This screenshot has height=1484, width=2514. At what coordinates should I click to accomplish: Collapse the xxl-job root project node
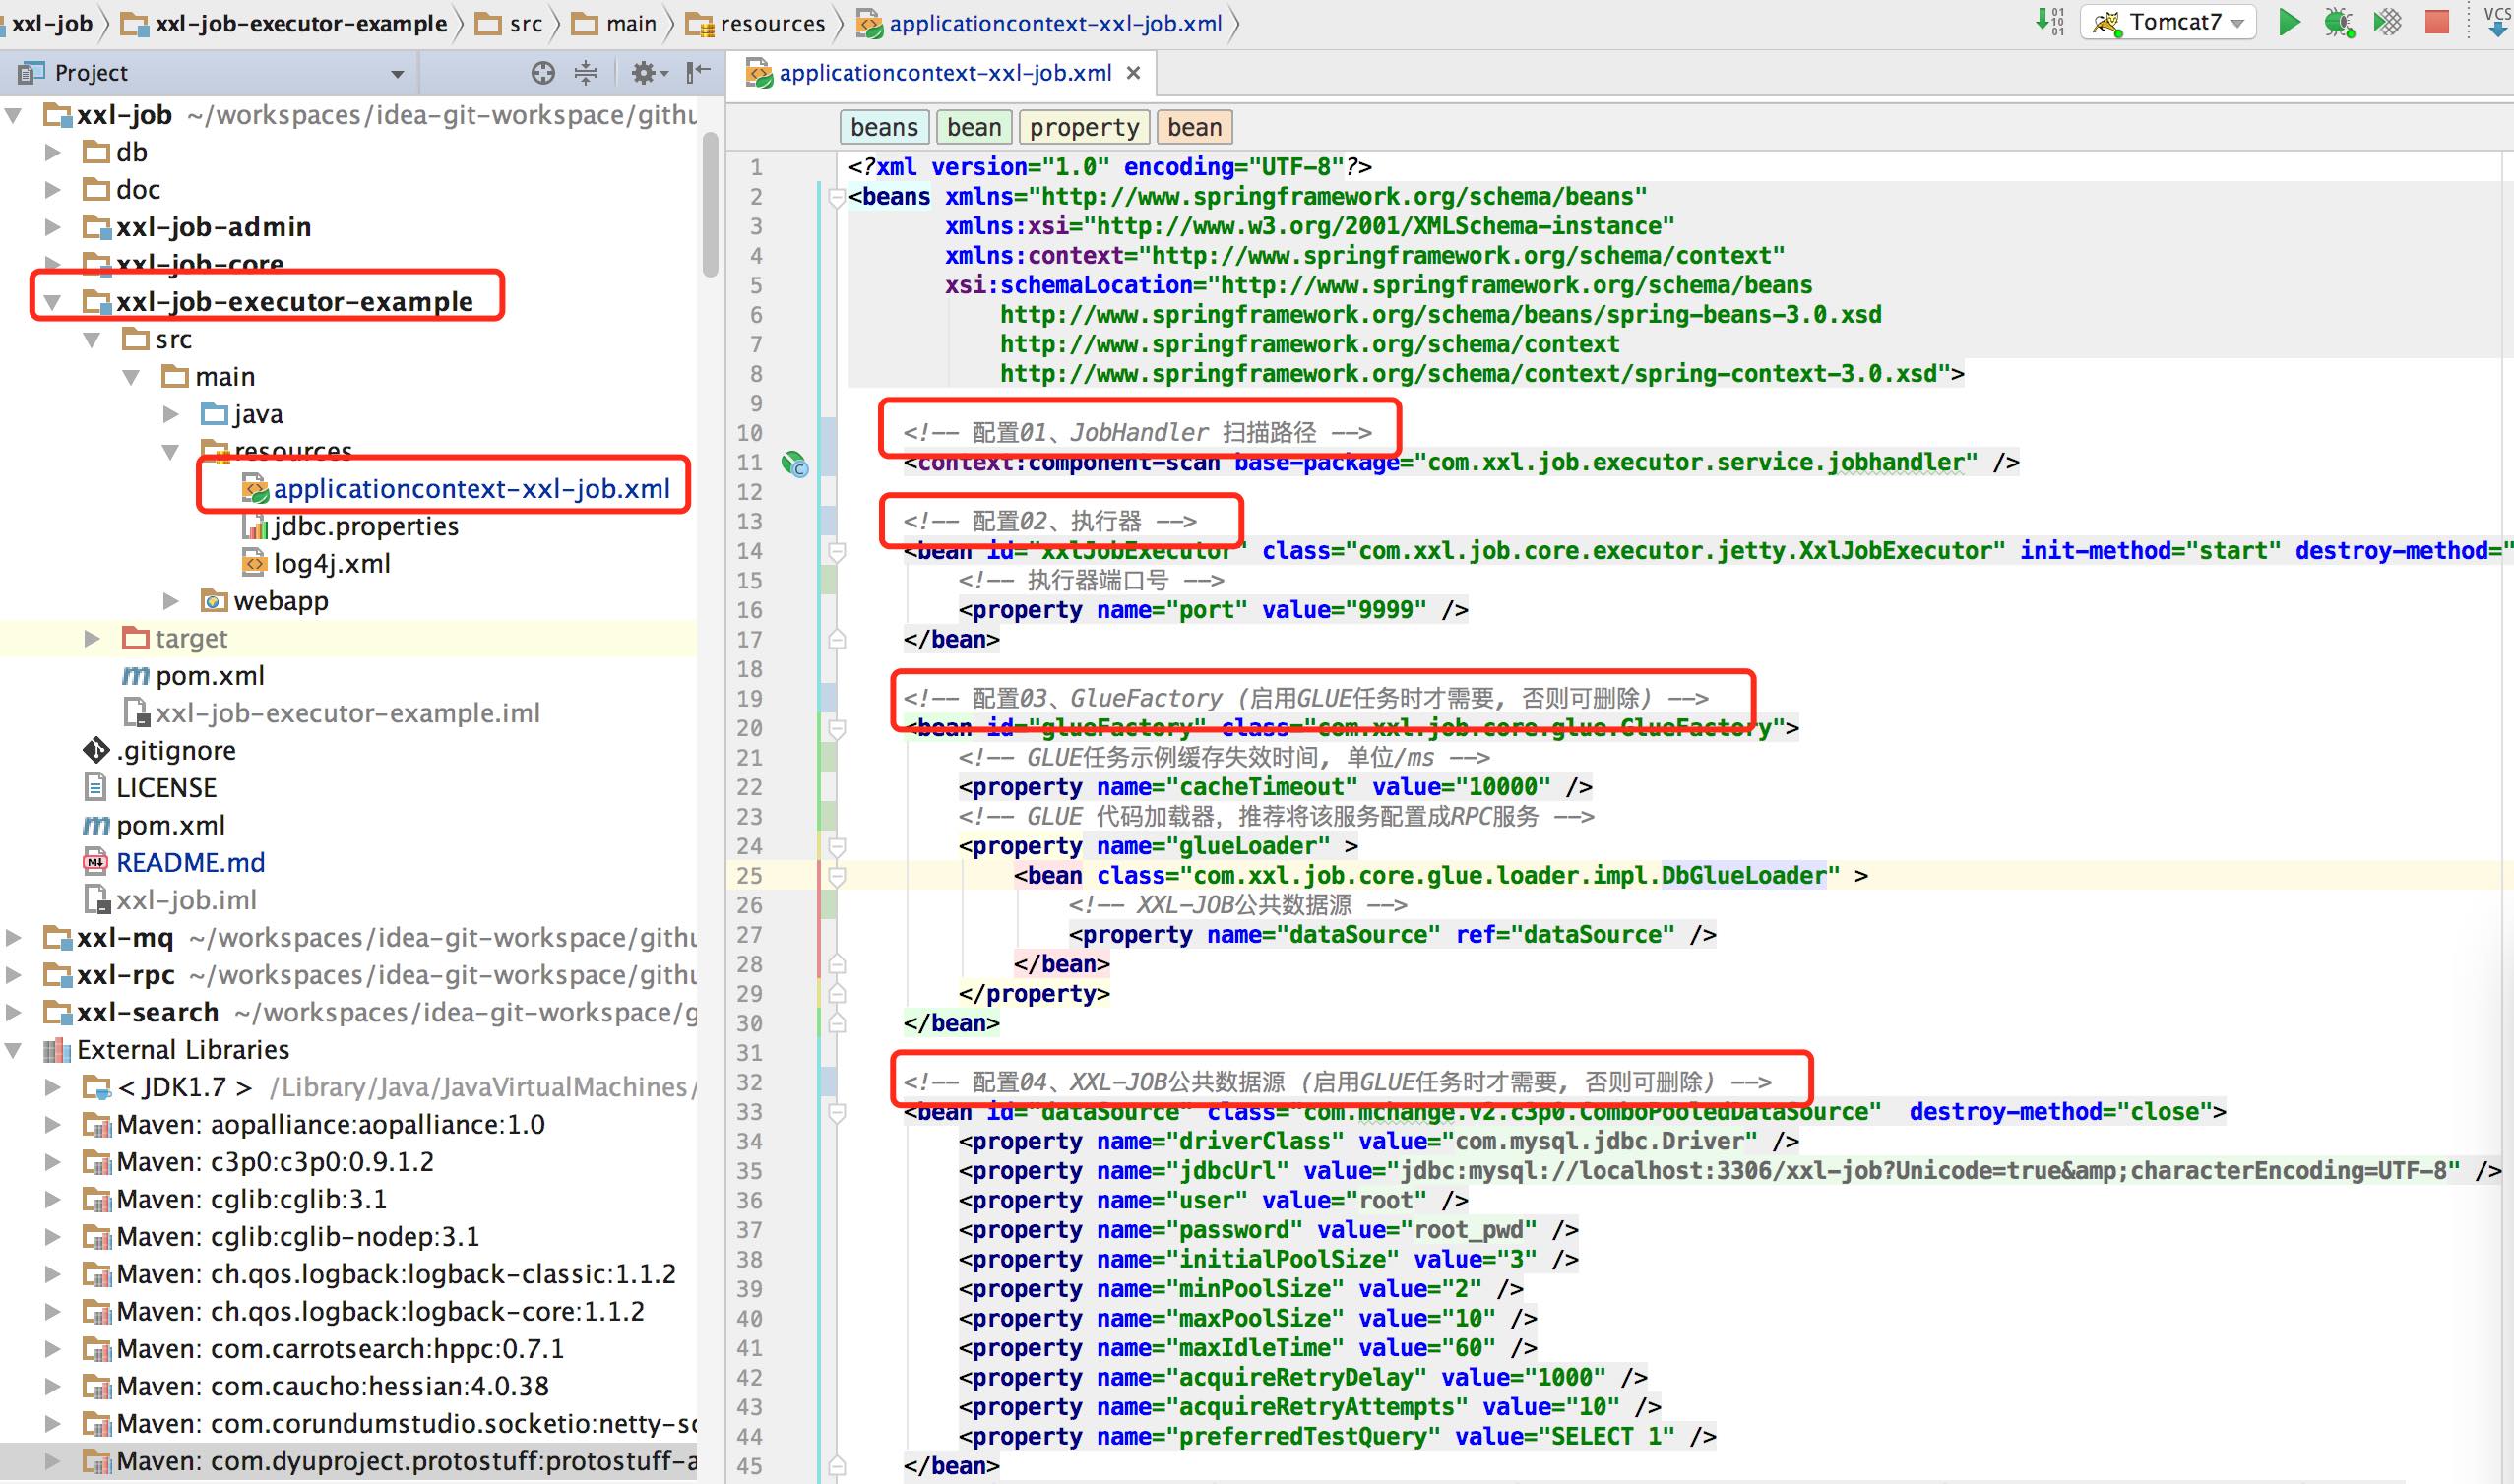14,115
